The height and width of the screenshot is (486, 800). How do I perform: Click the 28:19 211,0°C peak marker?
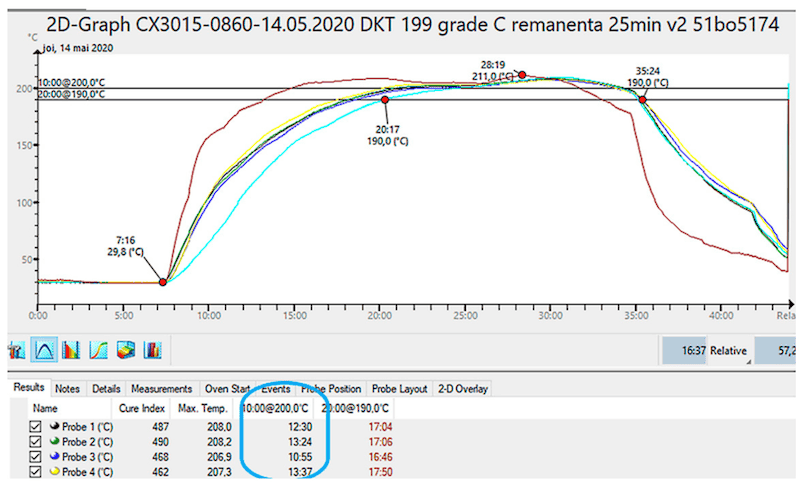click(x=522, y=75)
